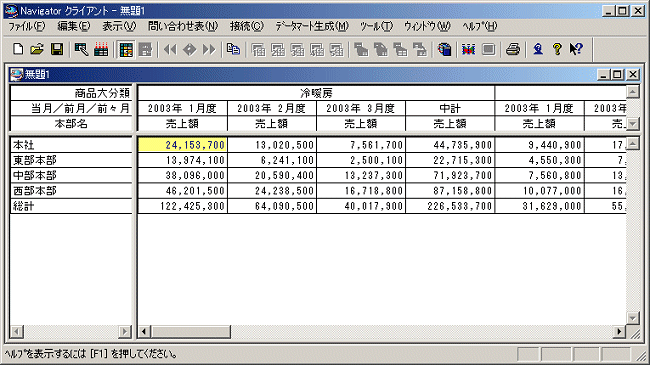The image size is (650, 365).
Task: Click the 本部名 header label
Action: point(71,124)
